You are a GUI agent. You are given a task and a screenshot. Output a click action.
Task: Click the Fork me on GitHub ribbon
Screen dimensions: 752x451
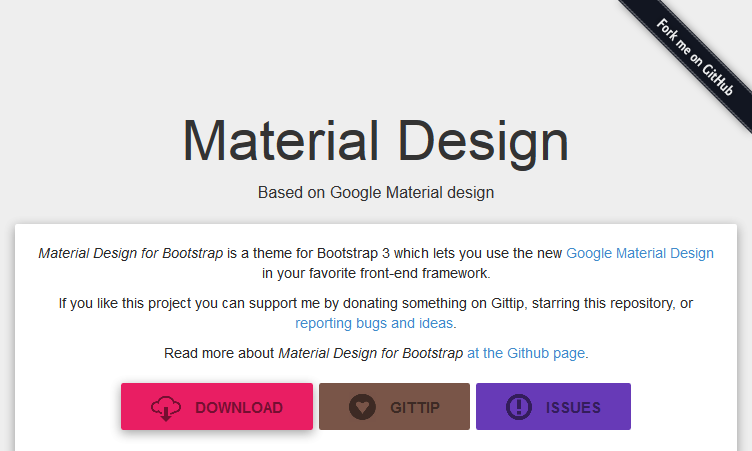point(694,57)
